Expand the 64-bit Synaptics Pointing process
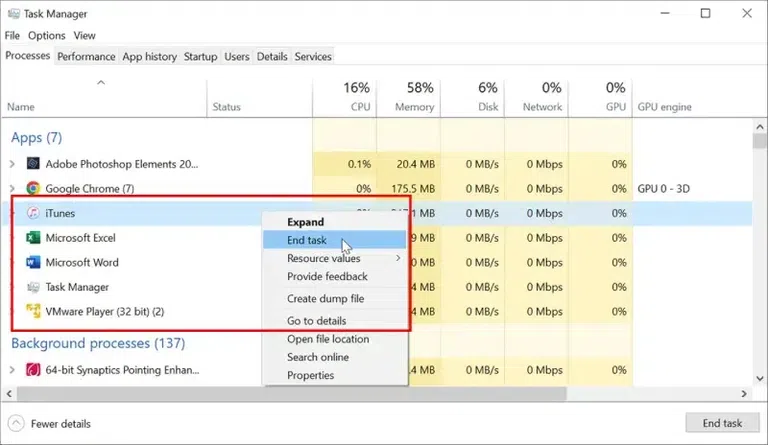The width and height of the screenshot is (768, 445). tap(12, 370)
